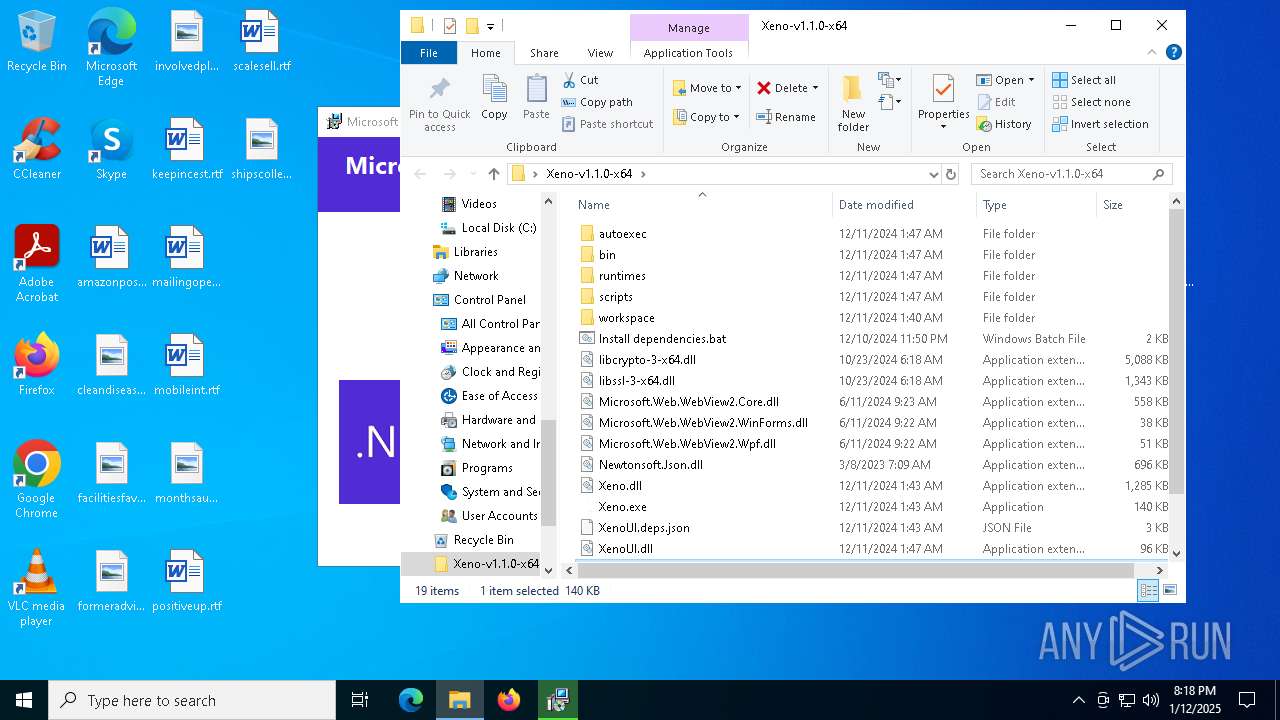The height and width of the screenshot is (720, 1280).
Task: Open the Open button dropdown arrow
Action: [1030, 80]
